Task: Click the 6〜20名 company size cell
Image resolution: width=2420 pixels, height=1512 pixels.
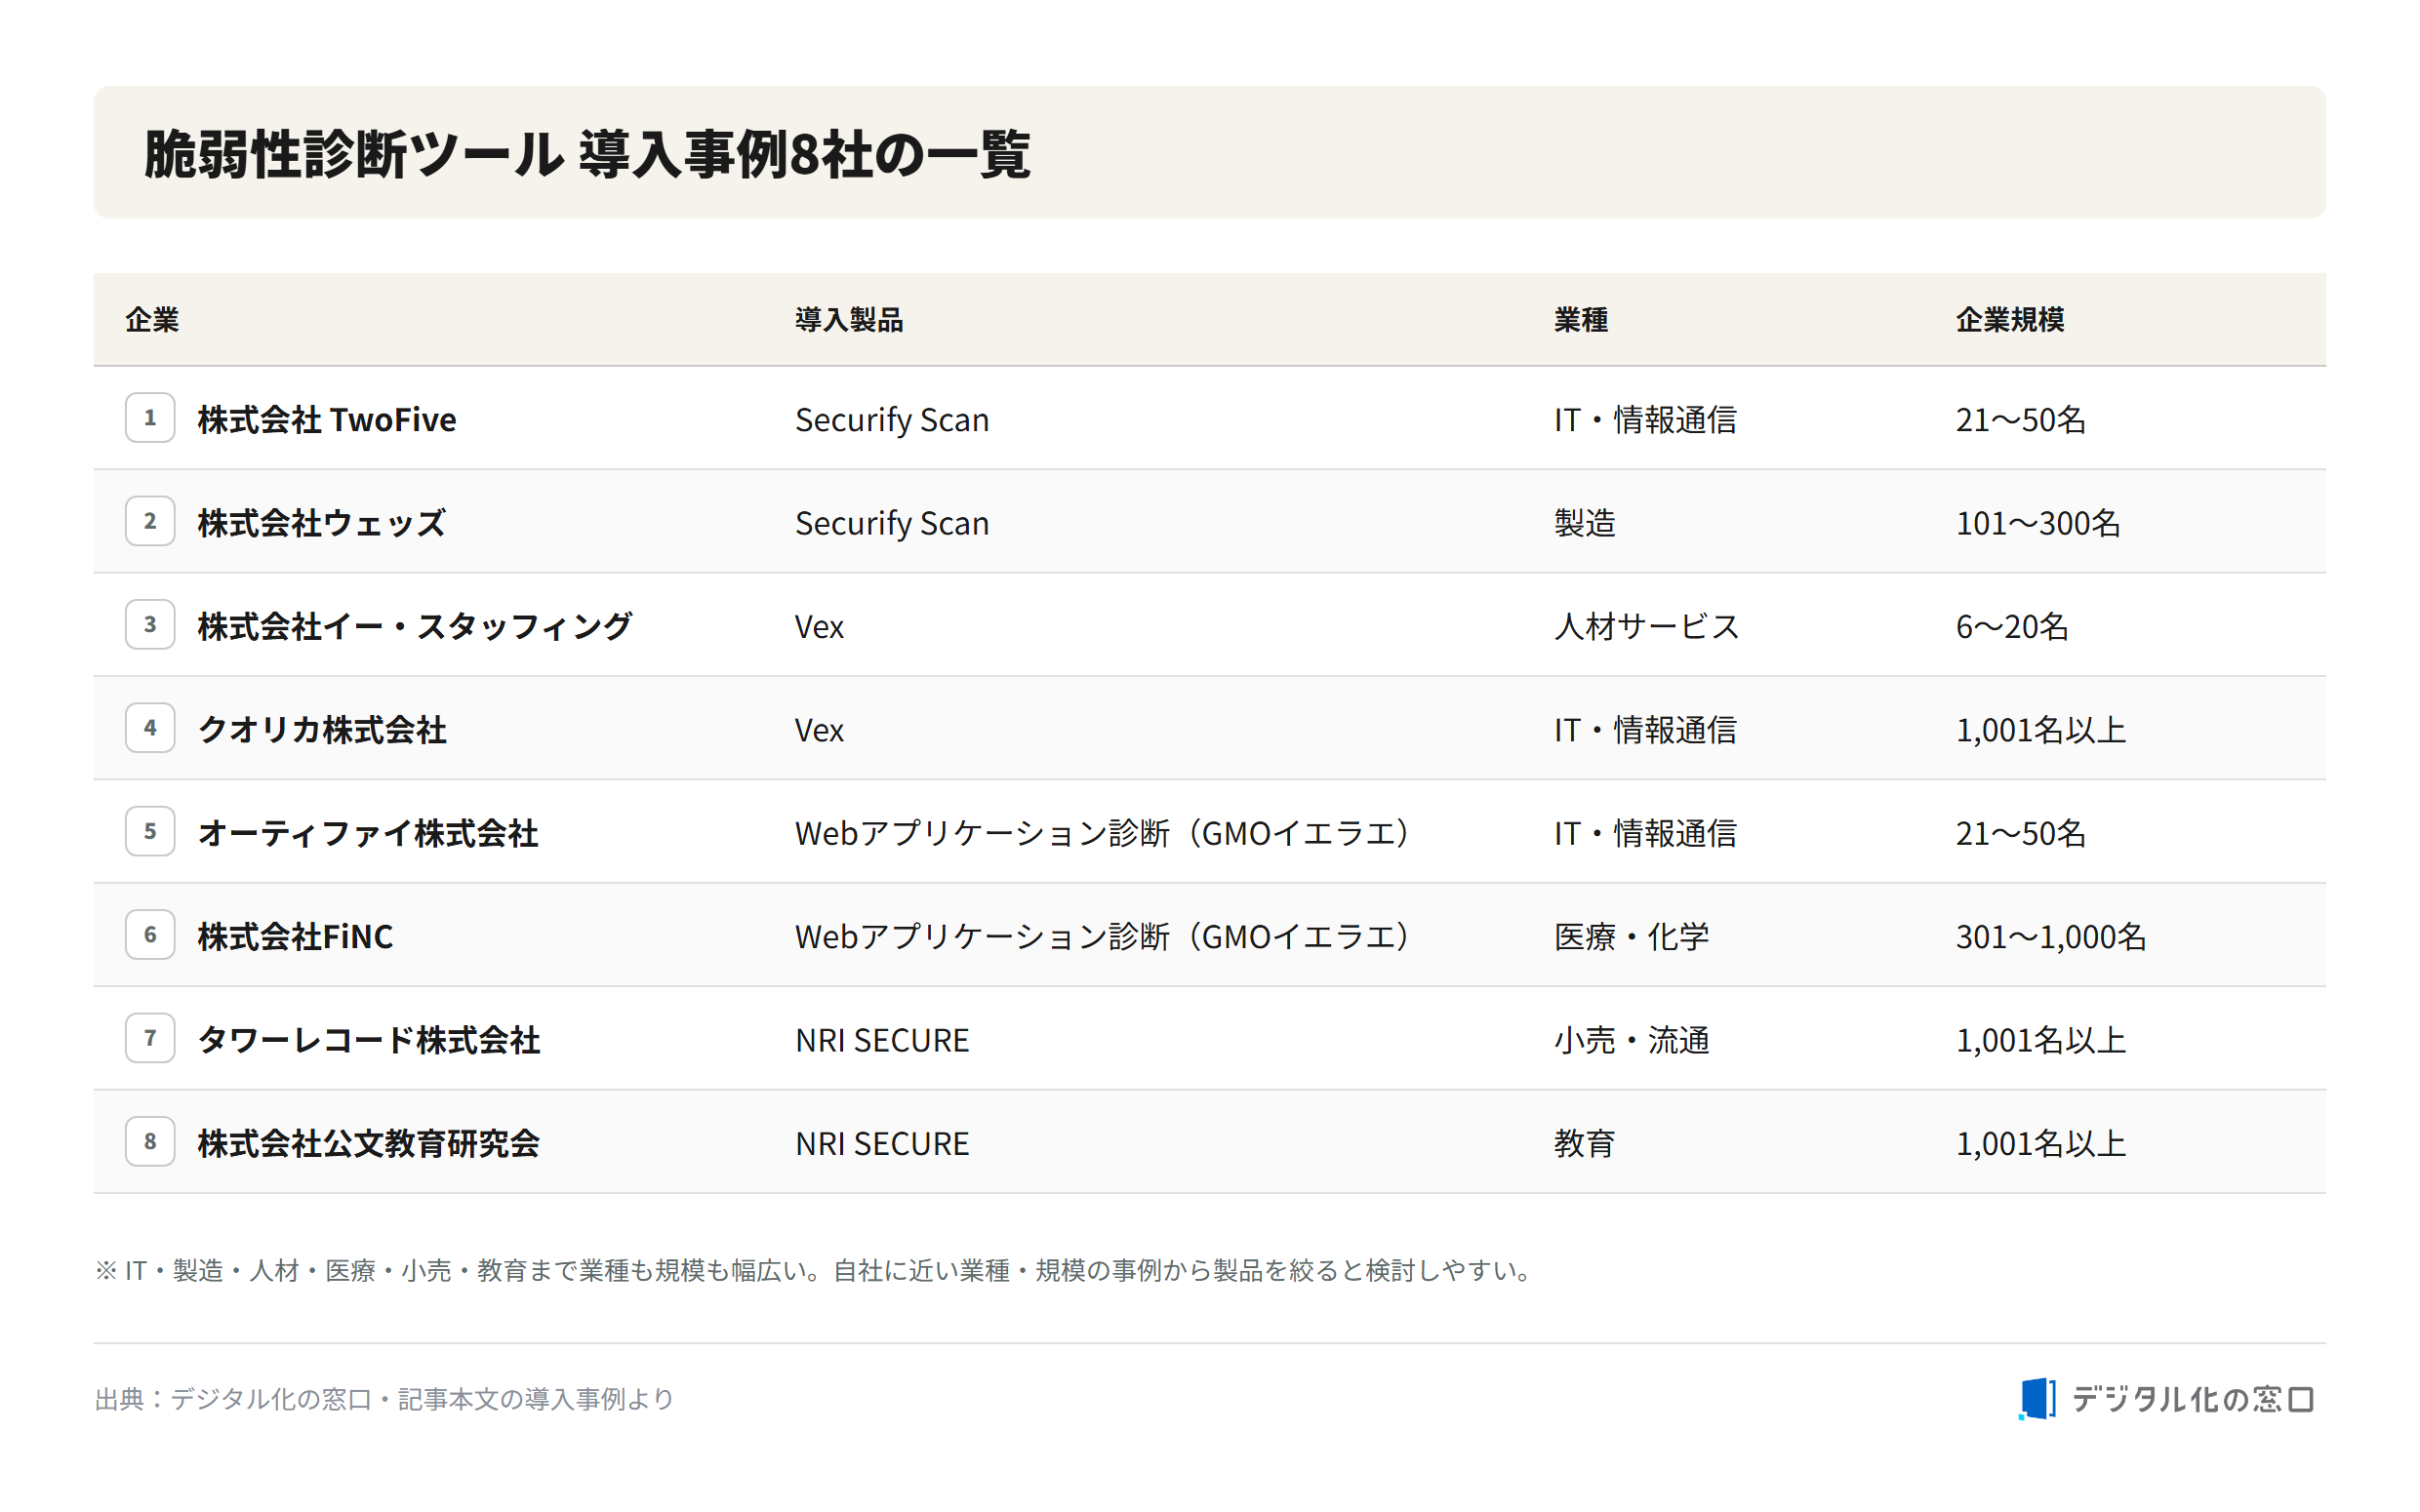Action: (2012, 626)
